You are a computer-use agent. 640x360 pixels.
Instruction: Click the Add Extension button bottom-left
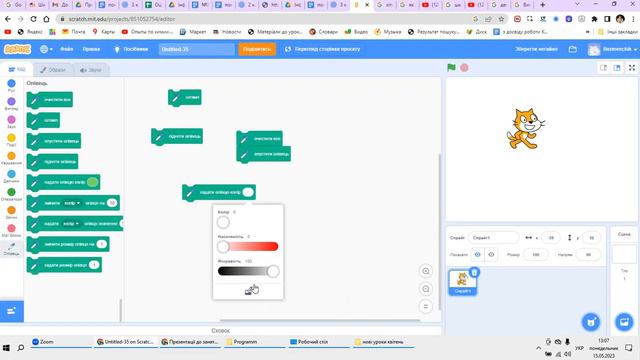pos(11,311)
